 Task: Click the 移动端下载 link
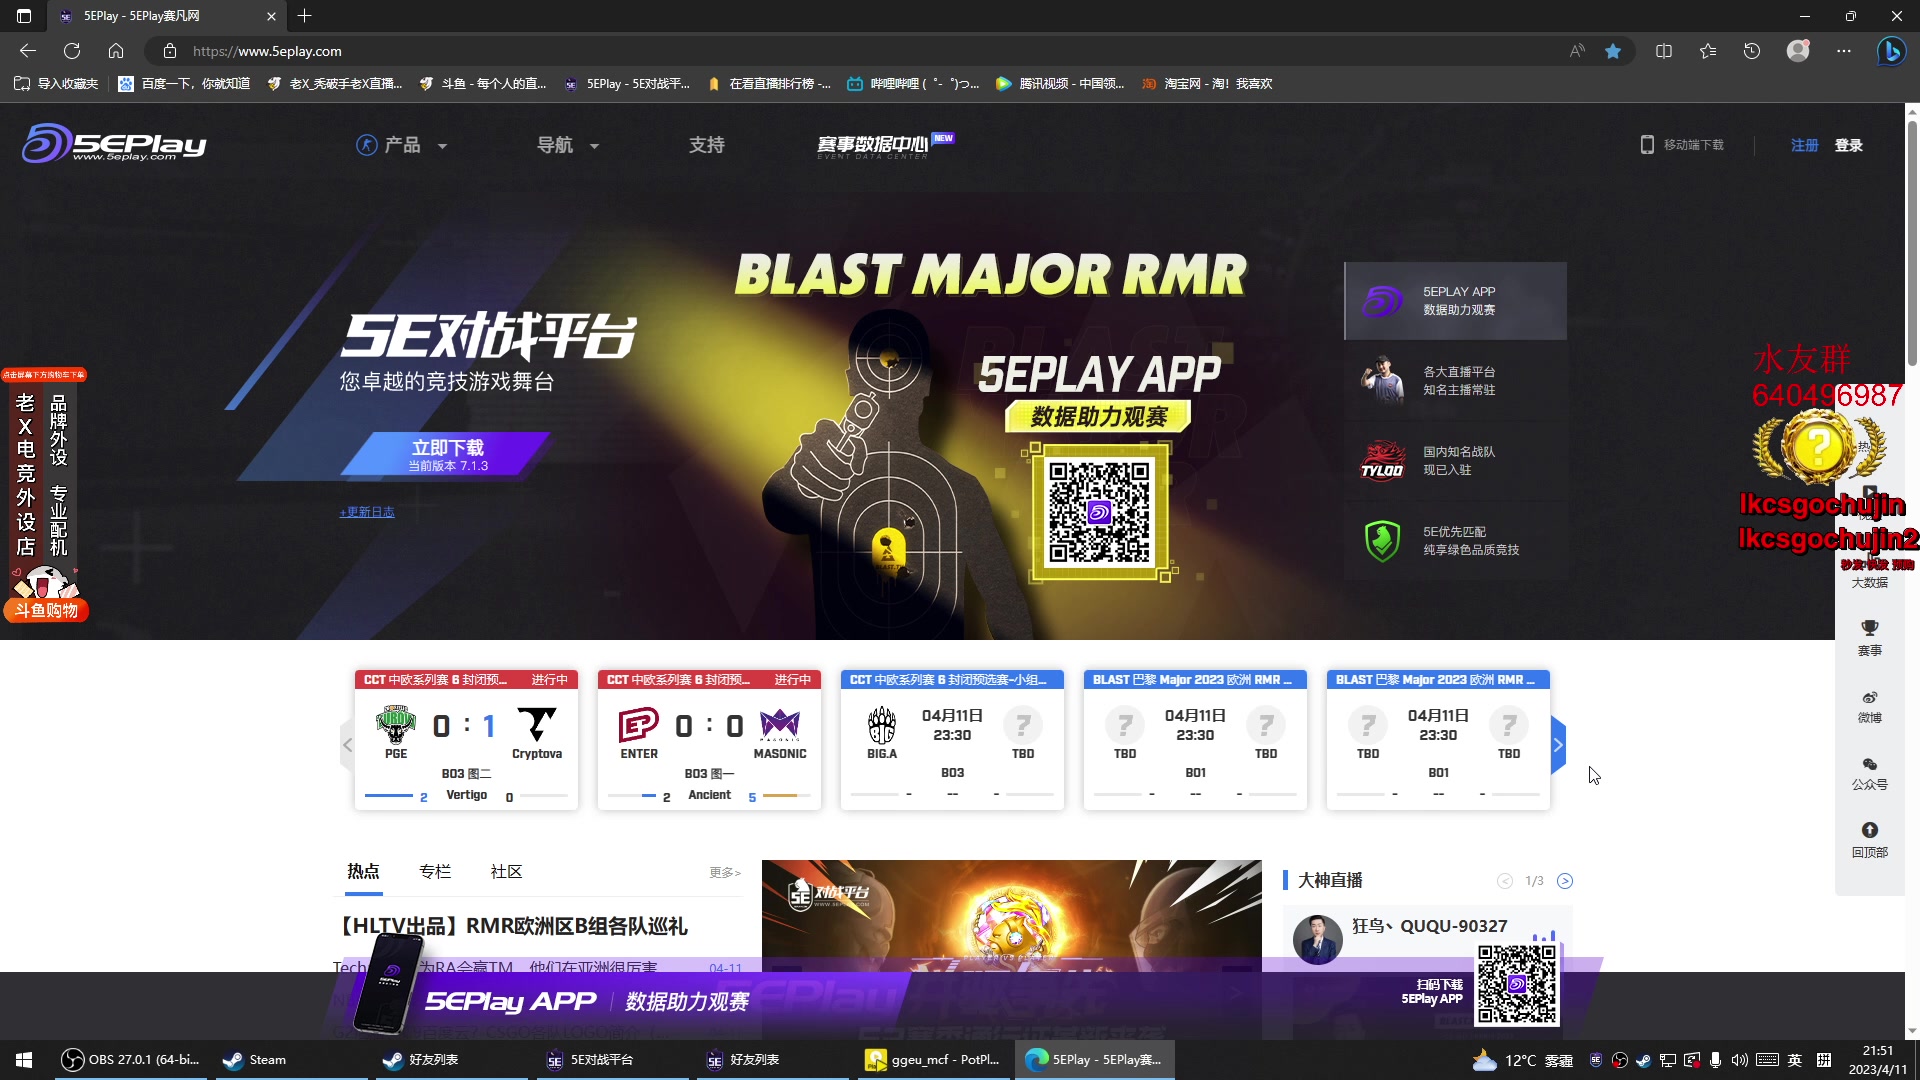click(1682, 145)
